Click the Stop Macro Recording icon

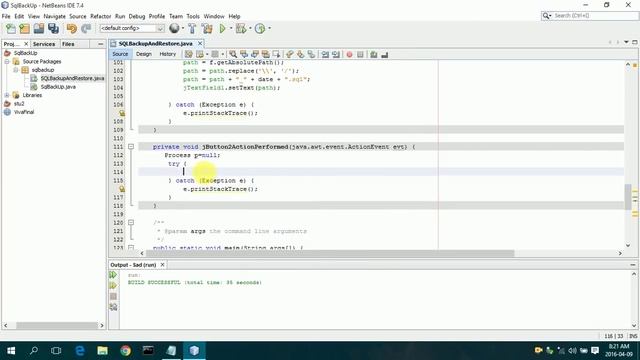tap(360, 54)
